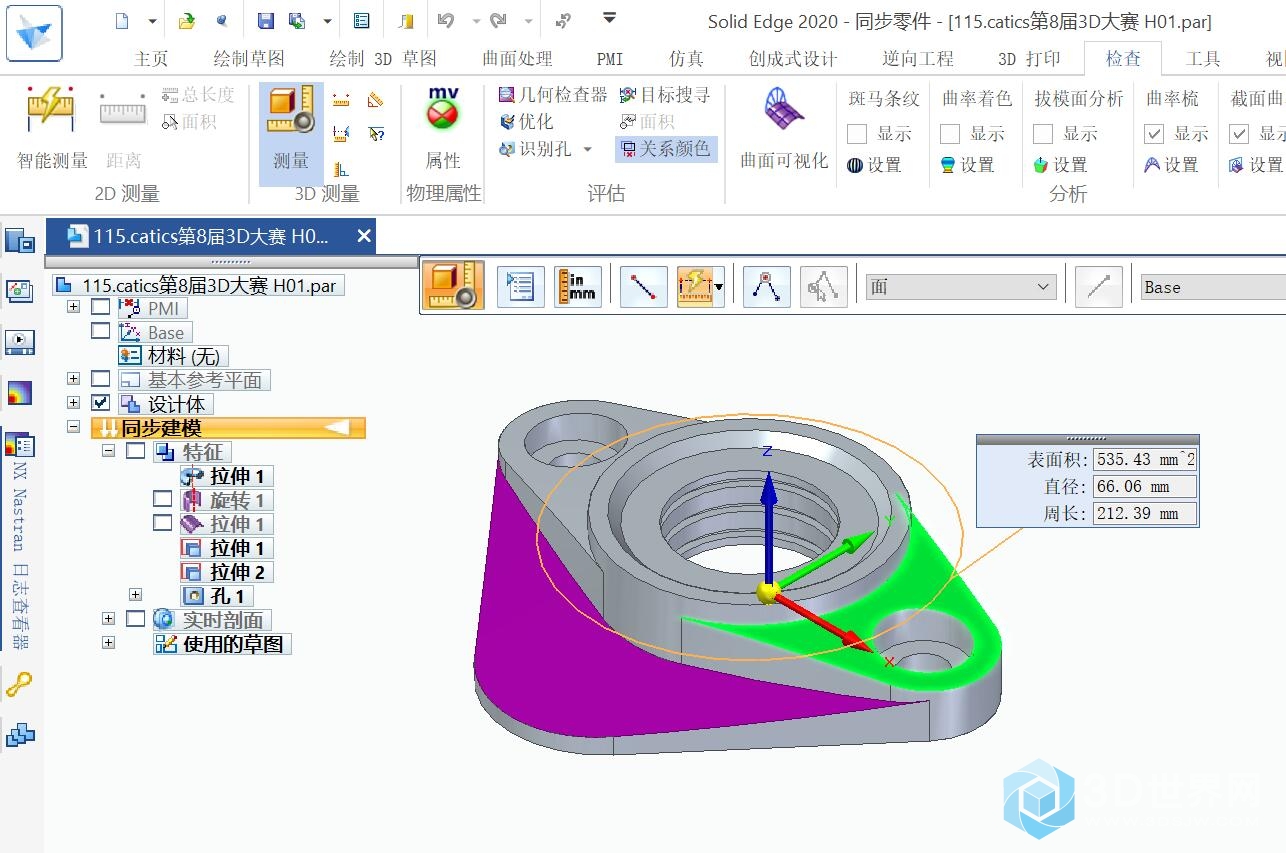
Task: Enable 曲率着色 显示 checkbox
Action: 950,133
